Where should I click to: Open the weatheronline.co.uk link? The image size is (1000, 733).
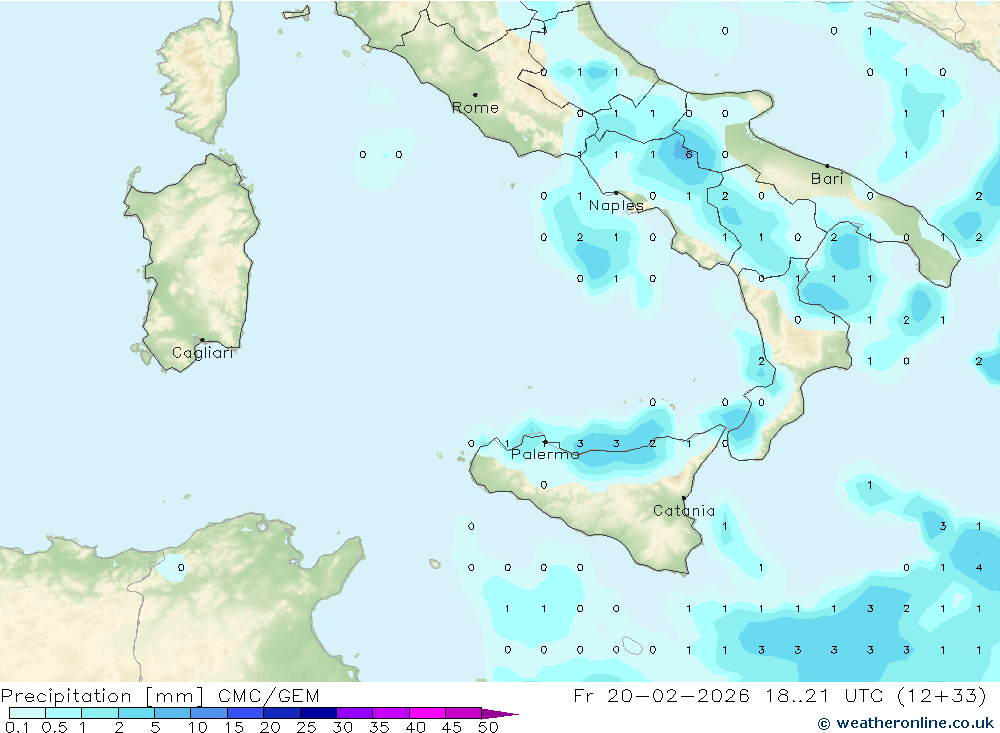point(906,723)
